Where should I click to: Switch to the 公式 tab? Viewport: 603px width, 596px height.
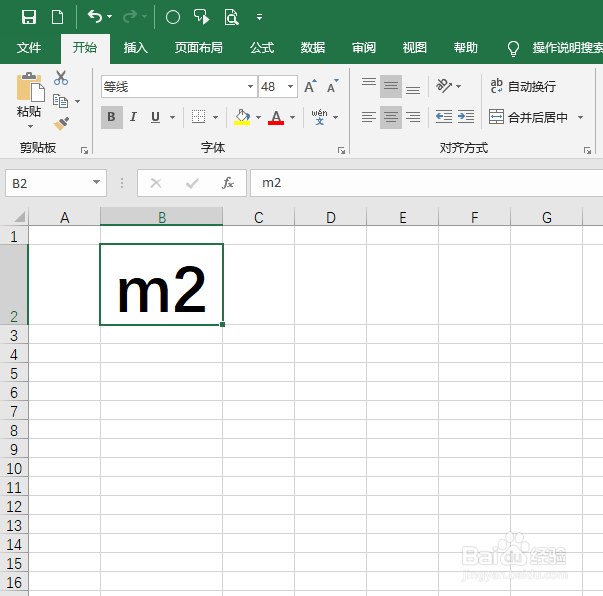point(262,48)
